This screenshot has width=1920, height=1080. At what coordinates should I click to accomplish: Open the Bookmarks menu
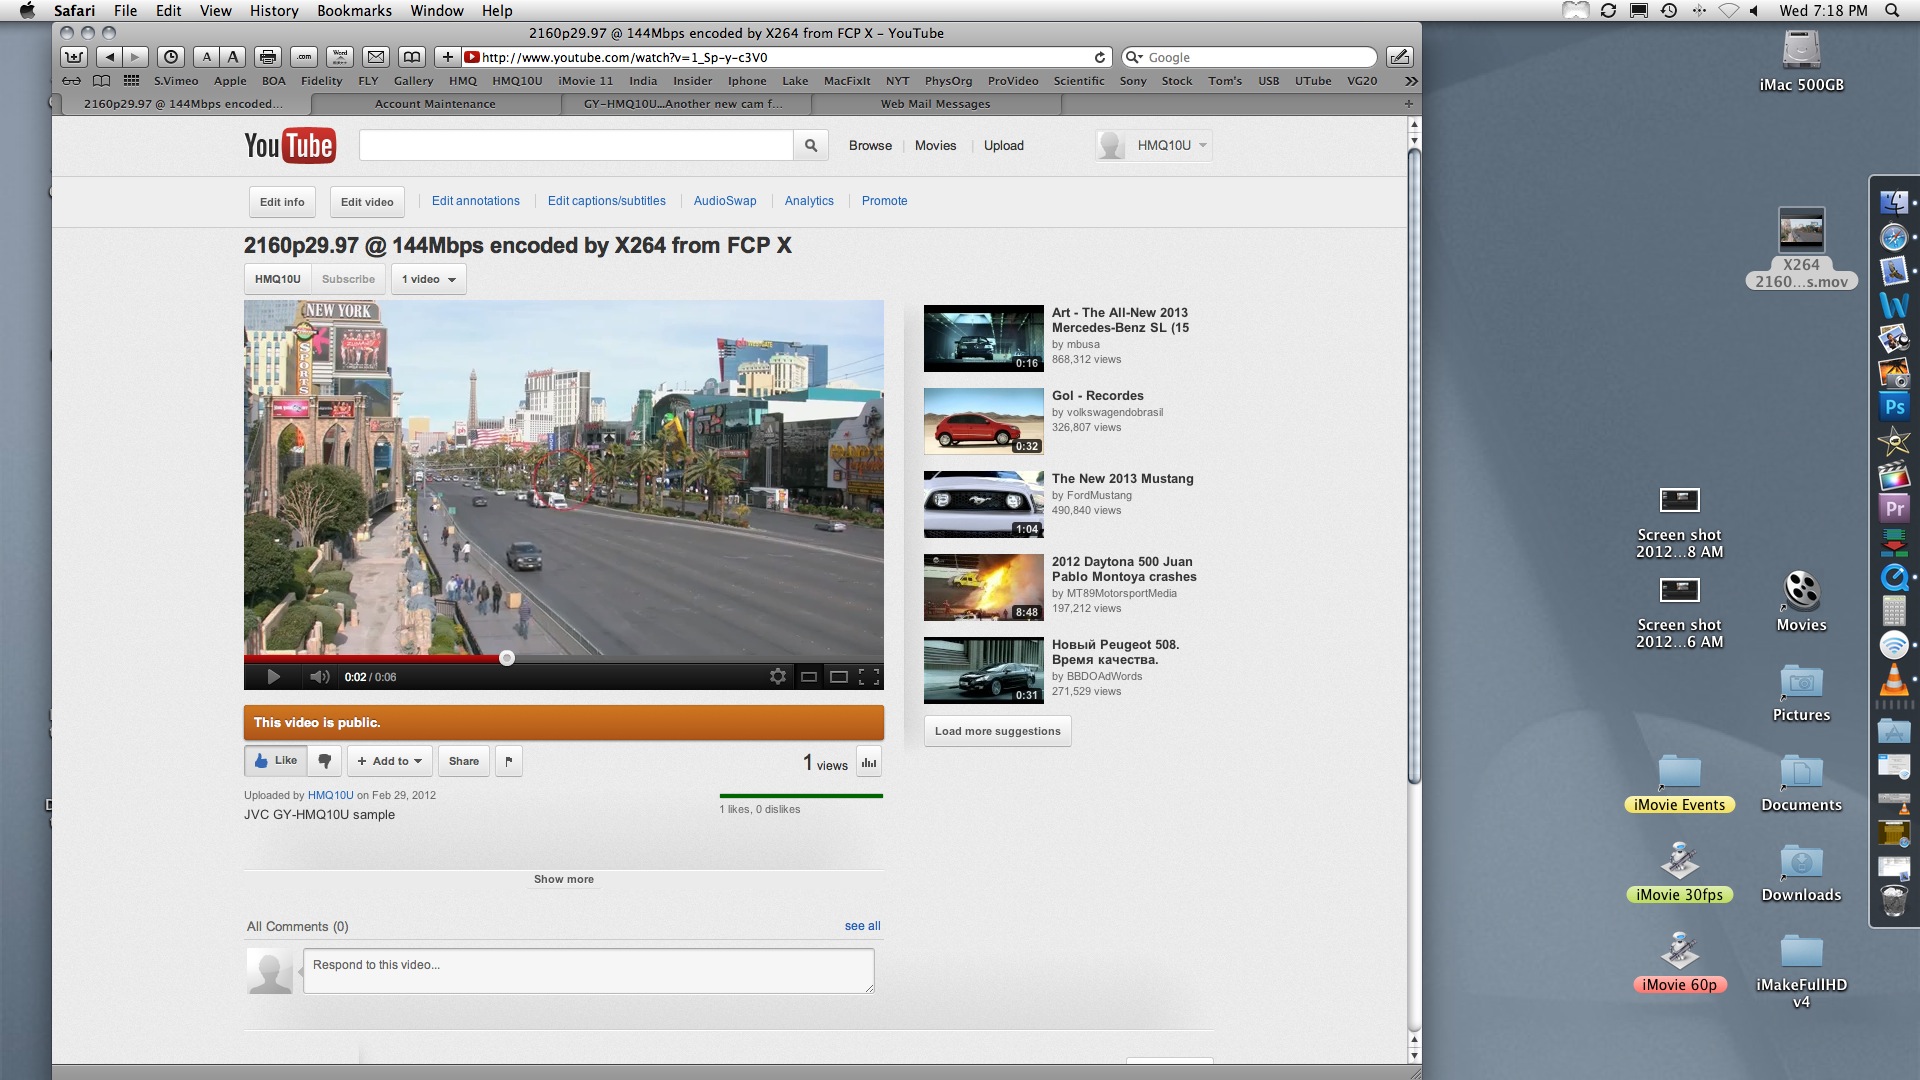point(354,10)
